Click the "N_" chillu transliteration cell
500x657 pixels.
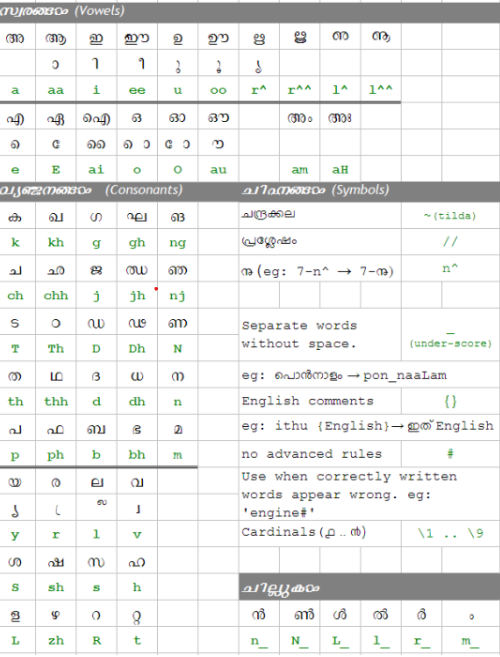[x=299, y=641]
